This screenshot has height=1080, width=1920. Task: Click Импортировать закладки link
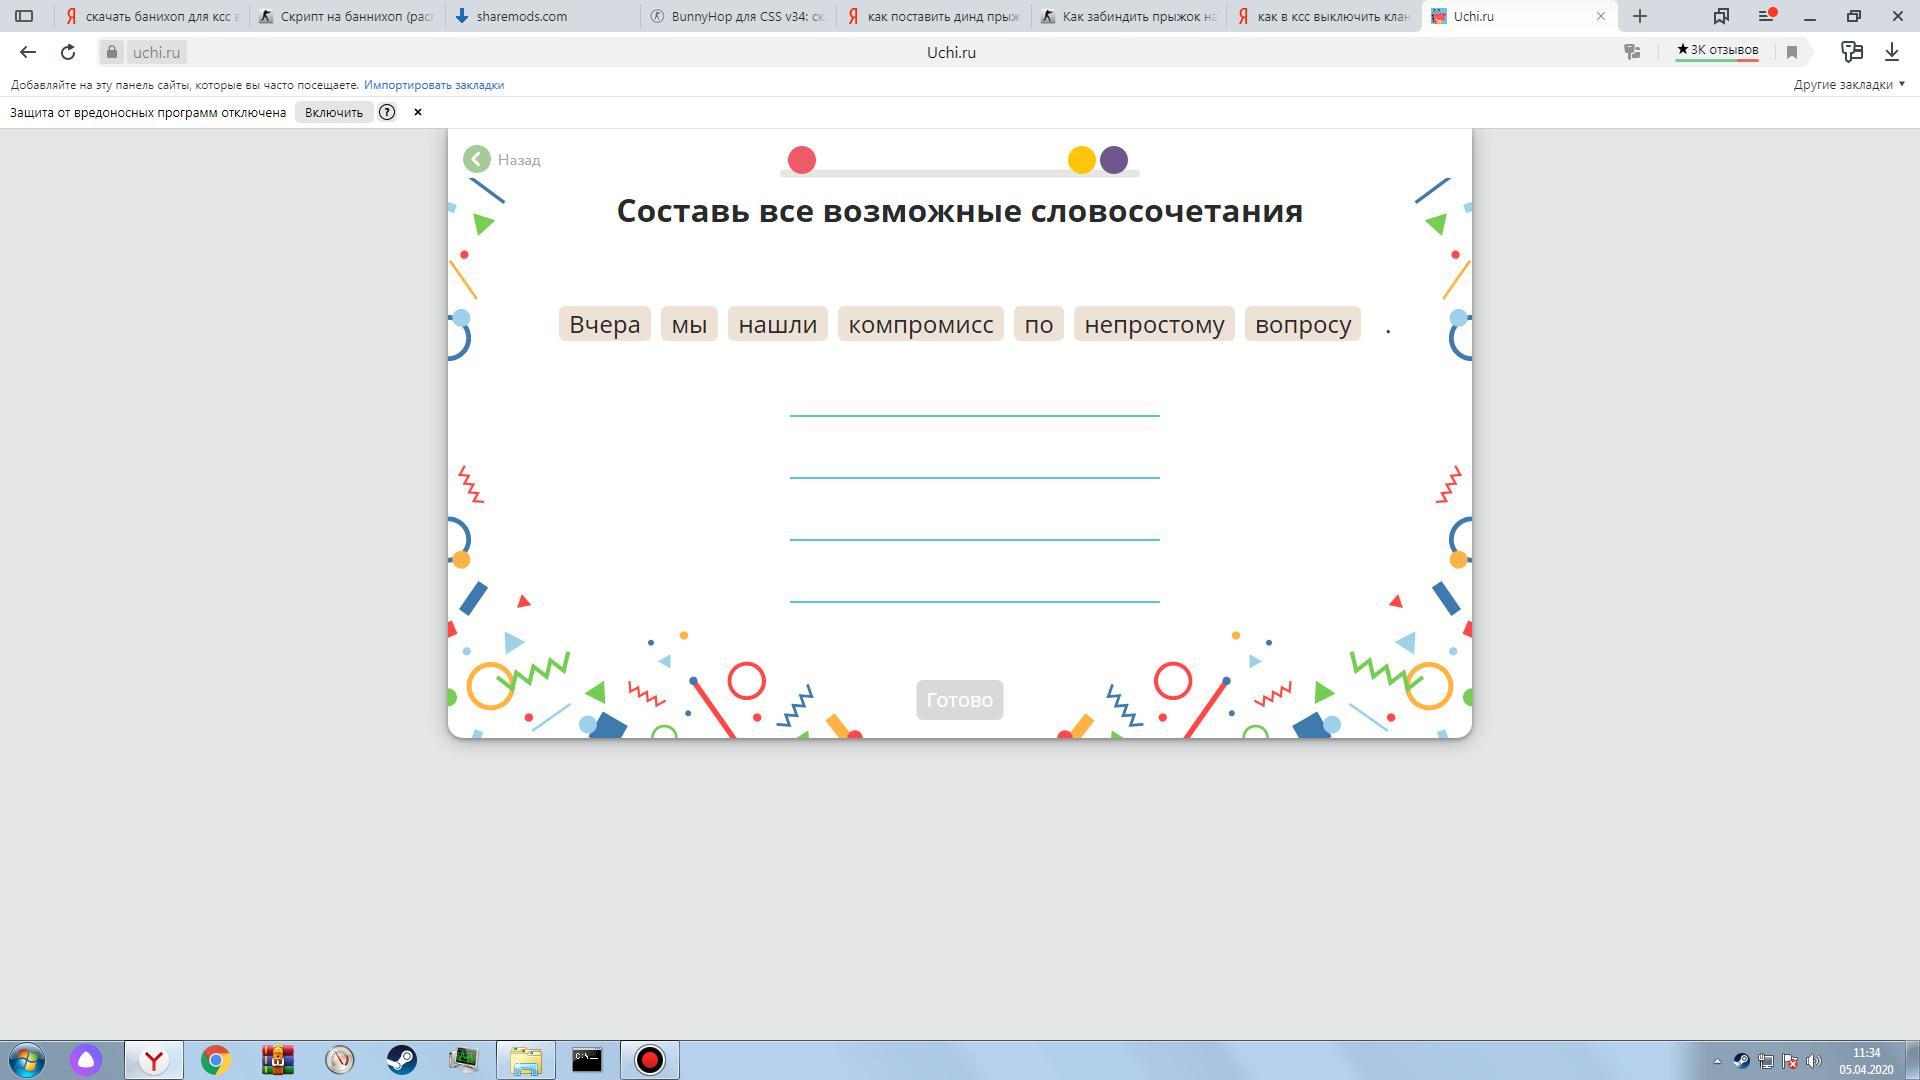tap(434, 85)
